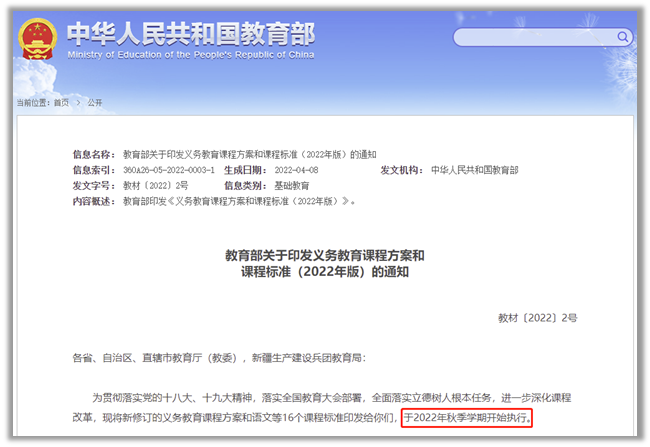
Task: Click the national emblem logo
Action: (x=37, y=39)
